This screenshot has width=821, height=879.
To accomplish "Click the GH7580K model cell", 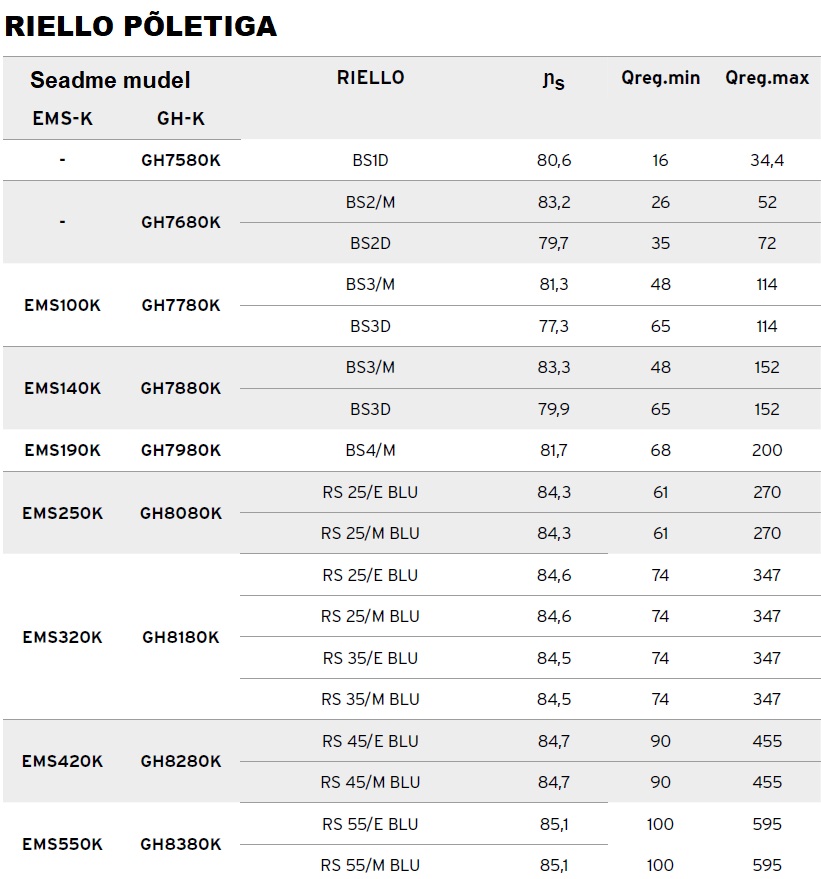I will [181, 160].
